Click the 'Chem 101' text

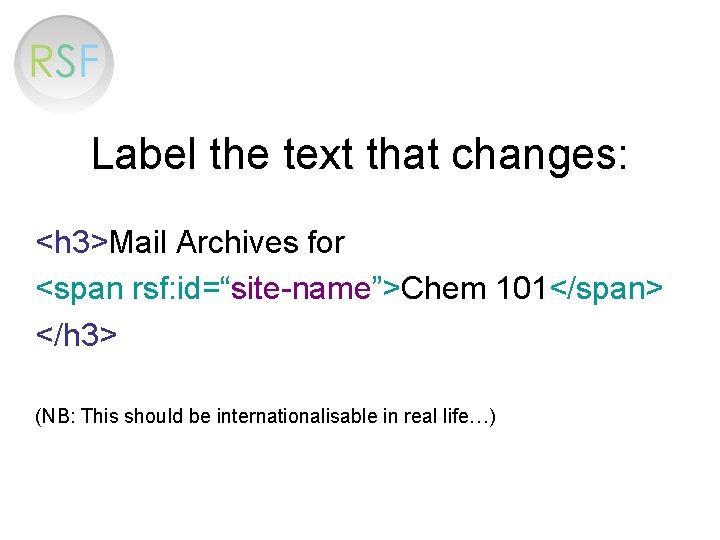coord(473,288)
